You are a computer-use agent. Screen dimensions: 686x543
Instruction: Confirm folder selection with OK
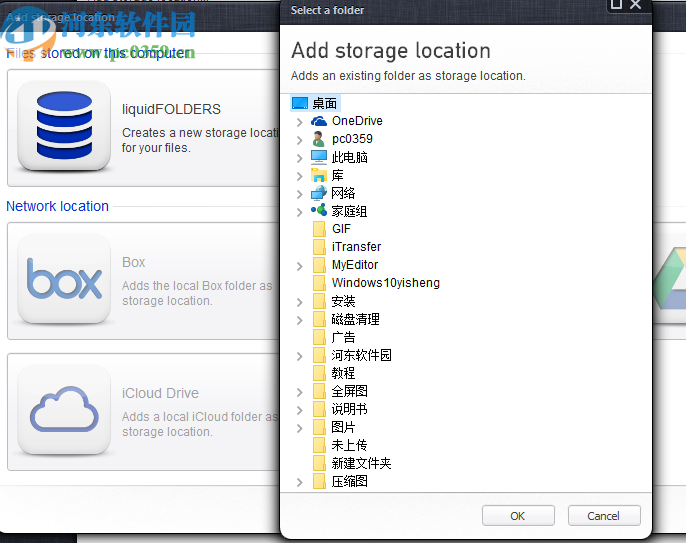[x=518, y=516]
